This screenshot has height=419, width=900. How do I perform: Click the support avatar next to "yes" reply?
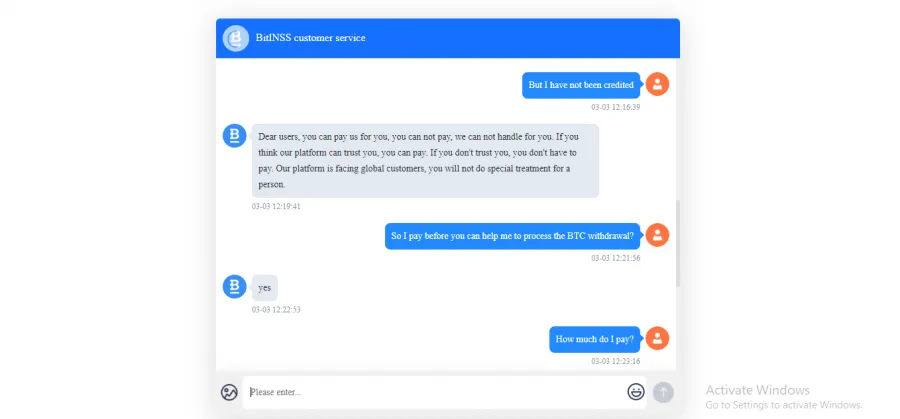(x=234, y=286)
